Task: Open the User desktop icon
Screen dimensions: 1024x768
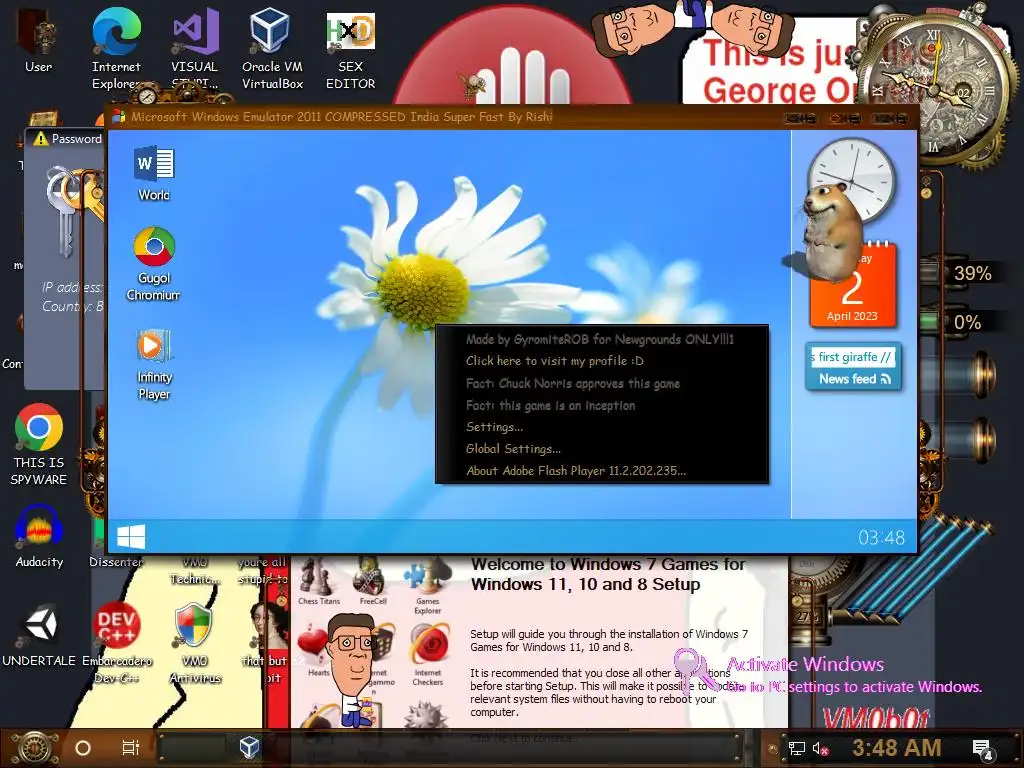Action: tap(39, 40)
